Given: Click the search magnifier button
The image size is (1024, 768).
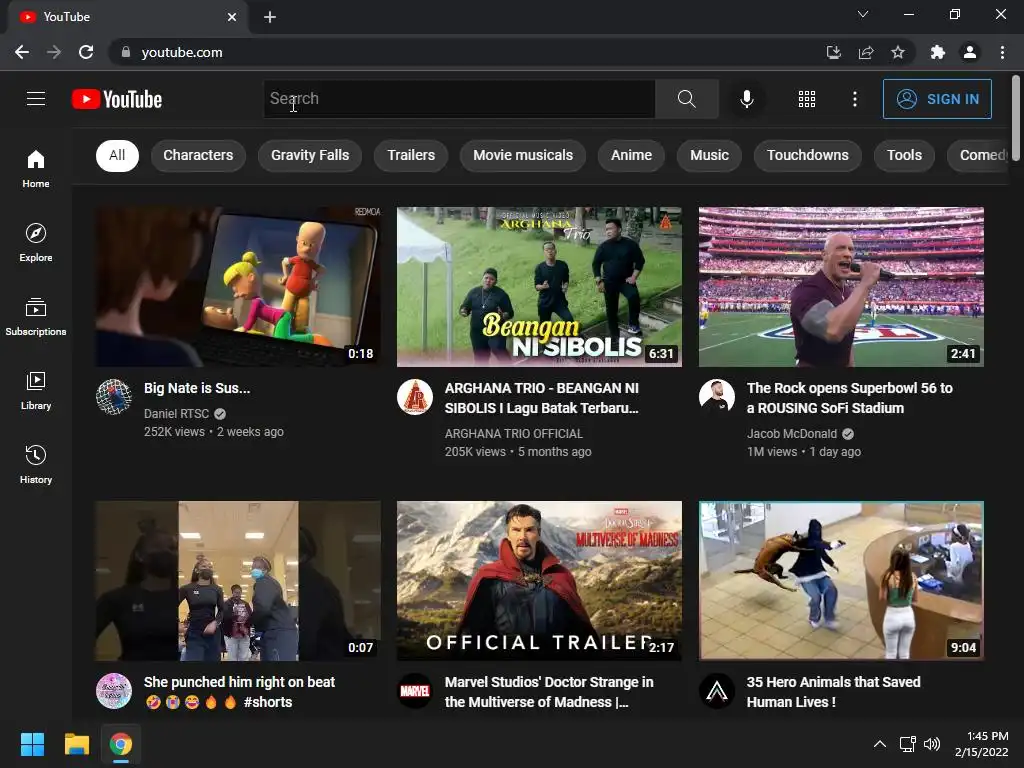Looking at the screenshot, I should point(686,99).
